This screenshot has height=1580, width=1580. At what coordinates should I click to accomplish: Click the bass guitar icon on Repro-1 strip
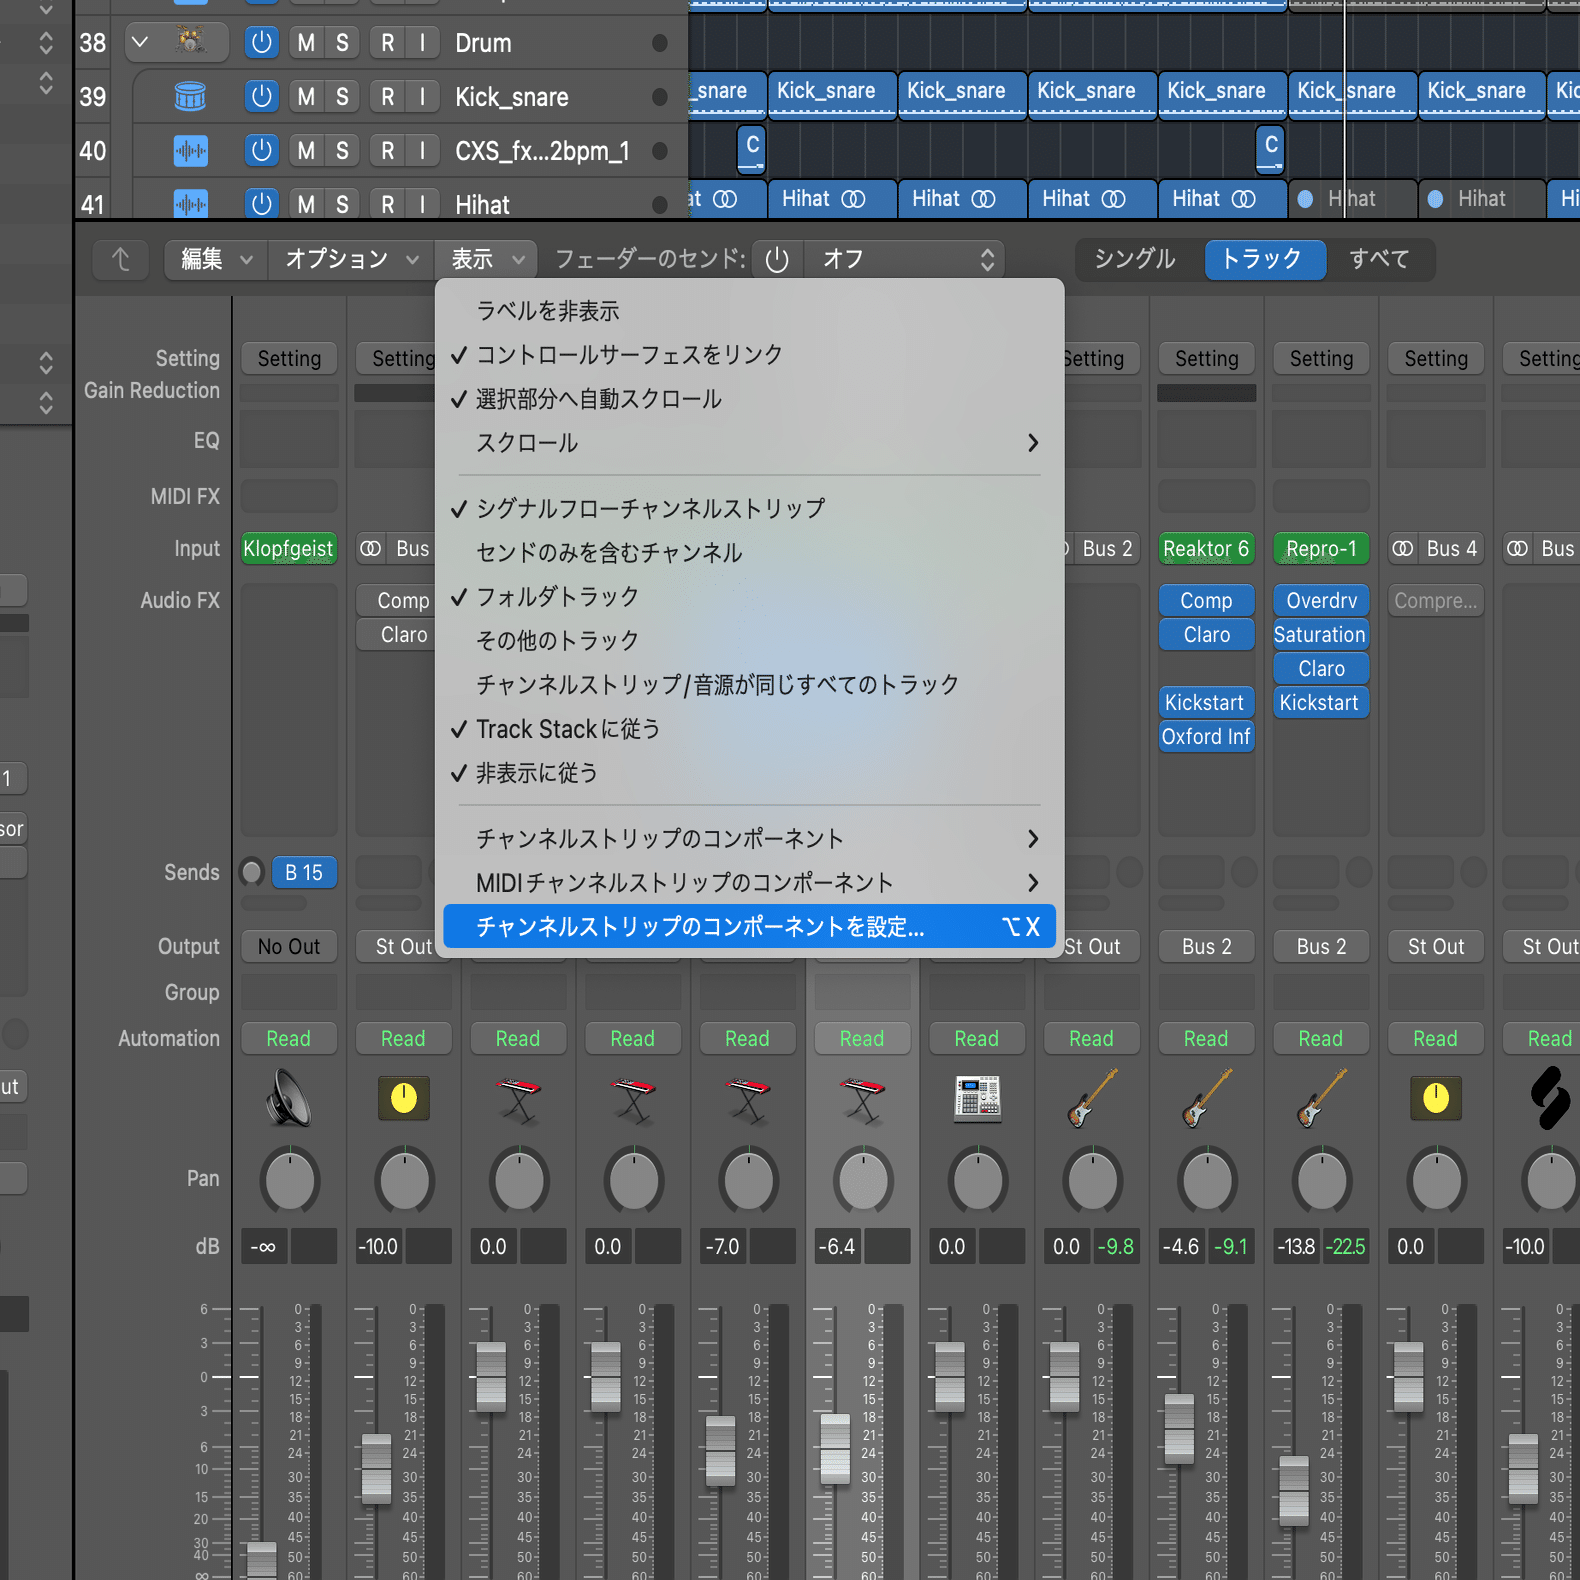click(1321, 1097)
